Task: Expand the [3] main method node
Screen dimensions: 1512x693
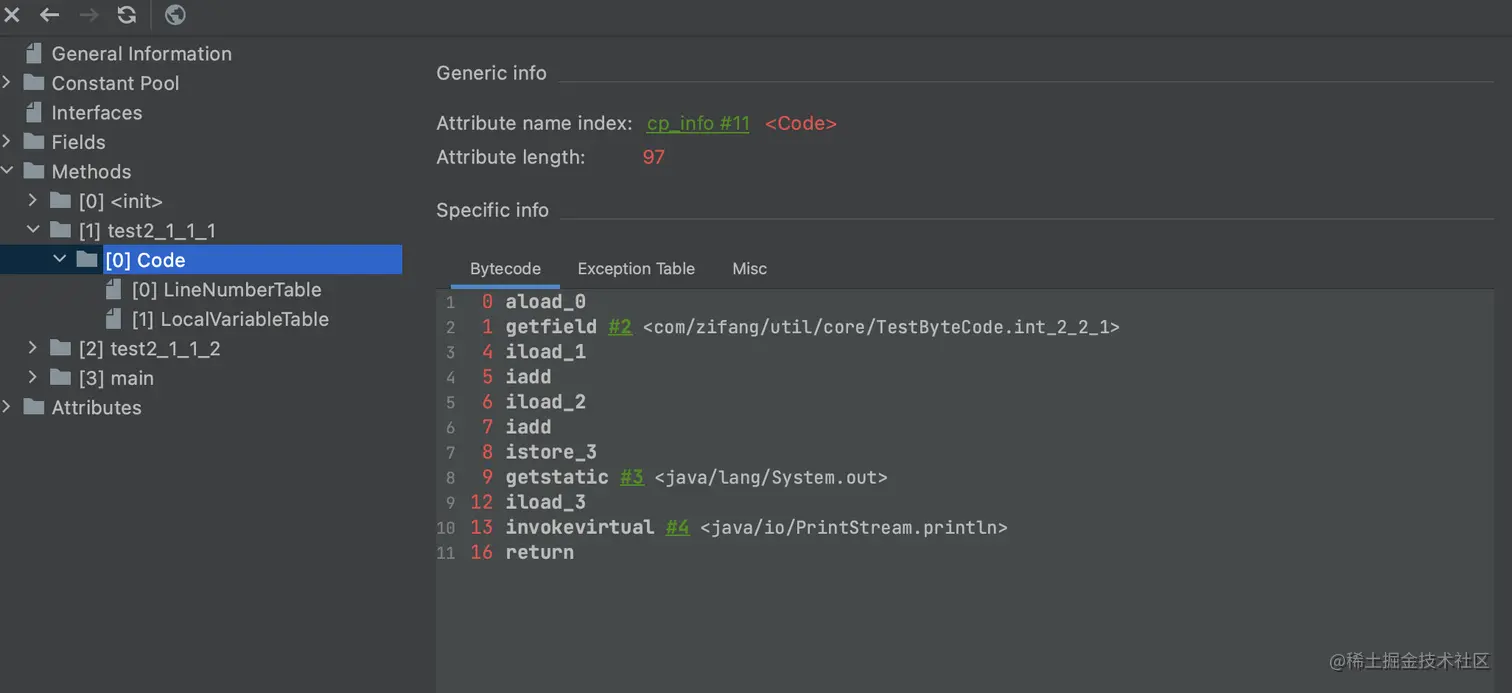Action: (33, 378)
